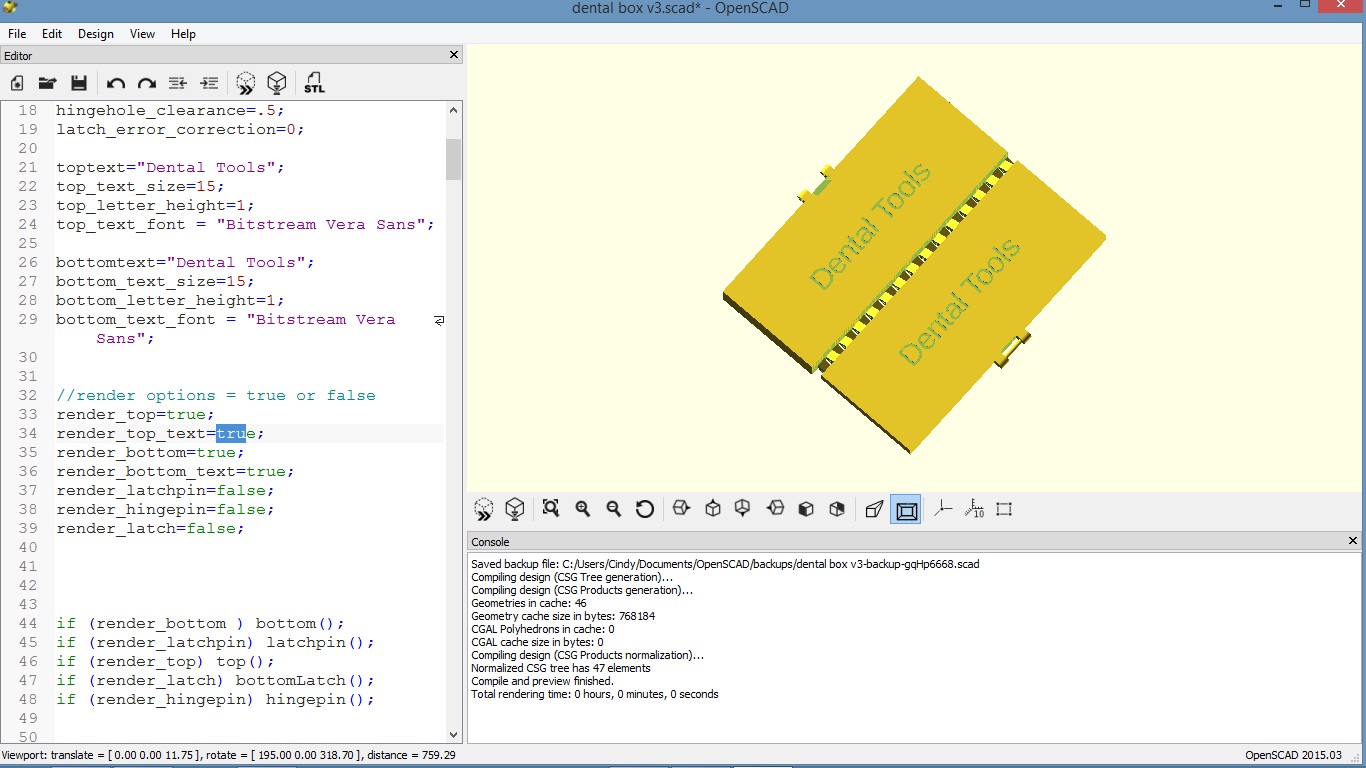Zoom in on the 3D view
This screenshot has height=768, width=1366.
pyautogui.click(x=583, y=509)
